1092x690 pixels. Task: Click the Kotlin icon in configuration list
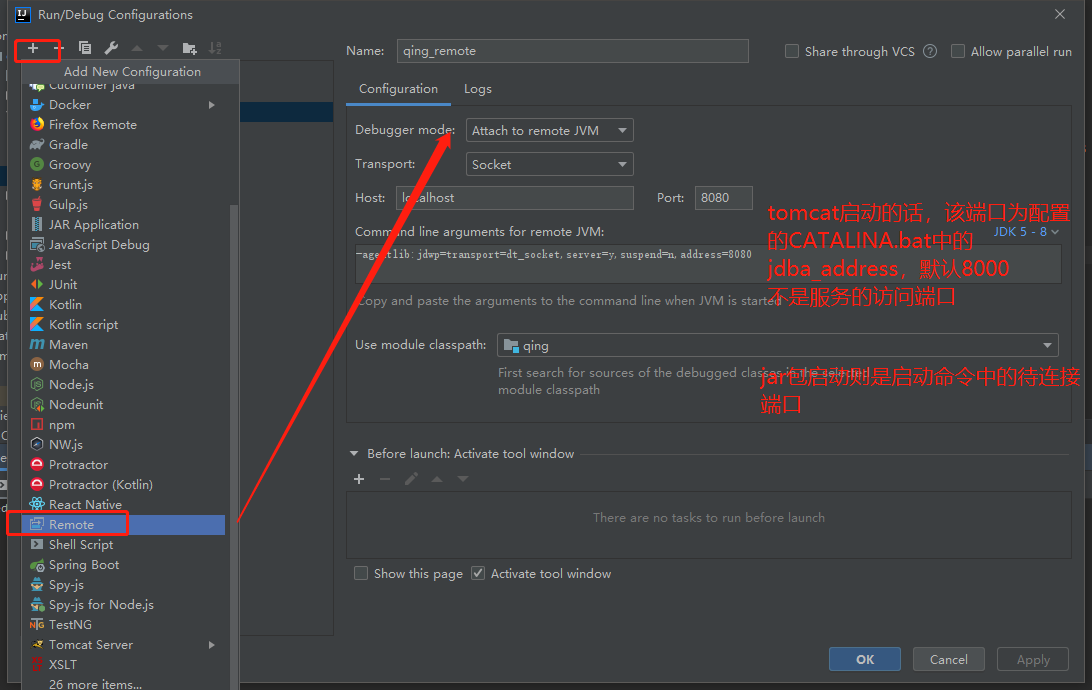tap(37, 305)
